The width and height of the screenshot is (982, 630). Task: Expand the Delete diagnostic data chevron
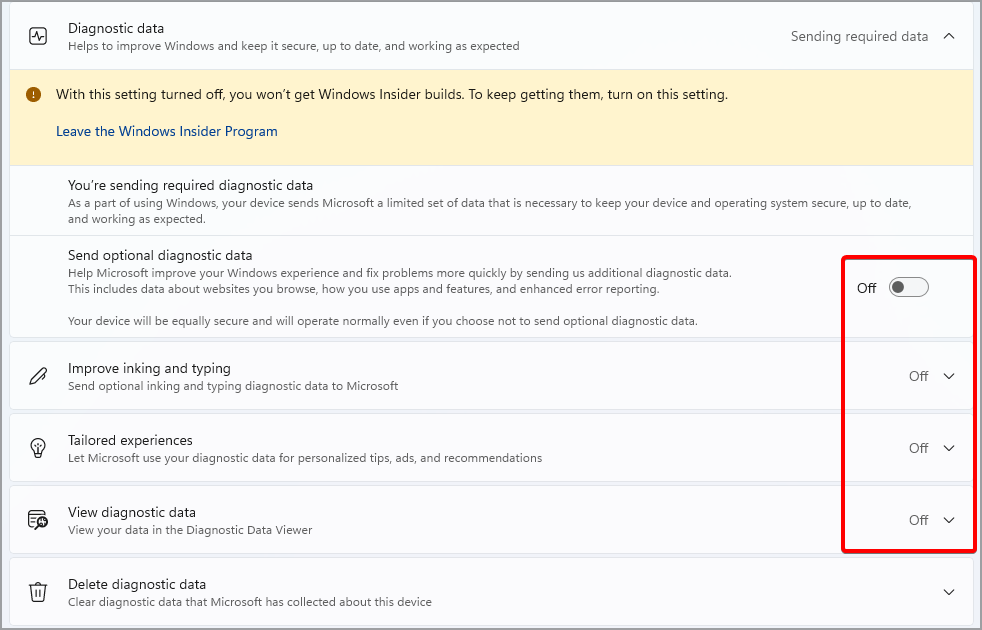tap(949, 592)
